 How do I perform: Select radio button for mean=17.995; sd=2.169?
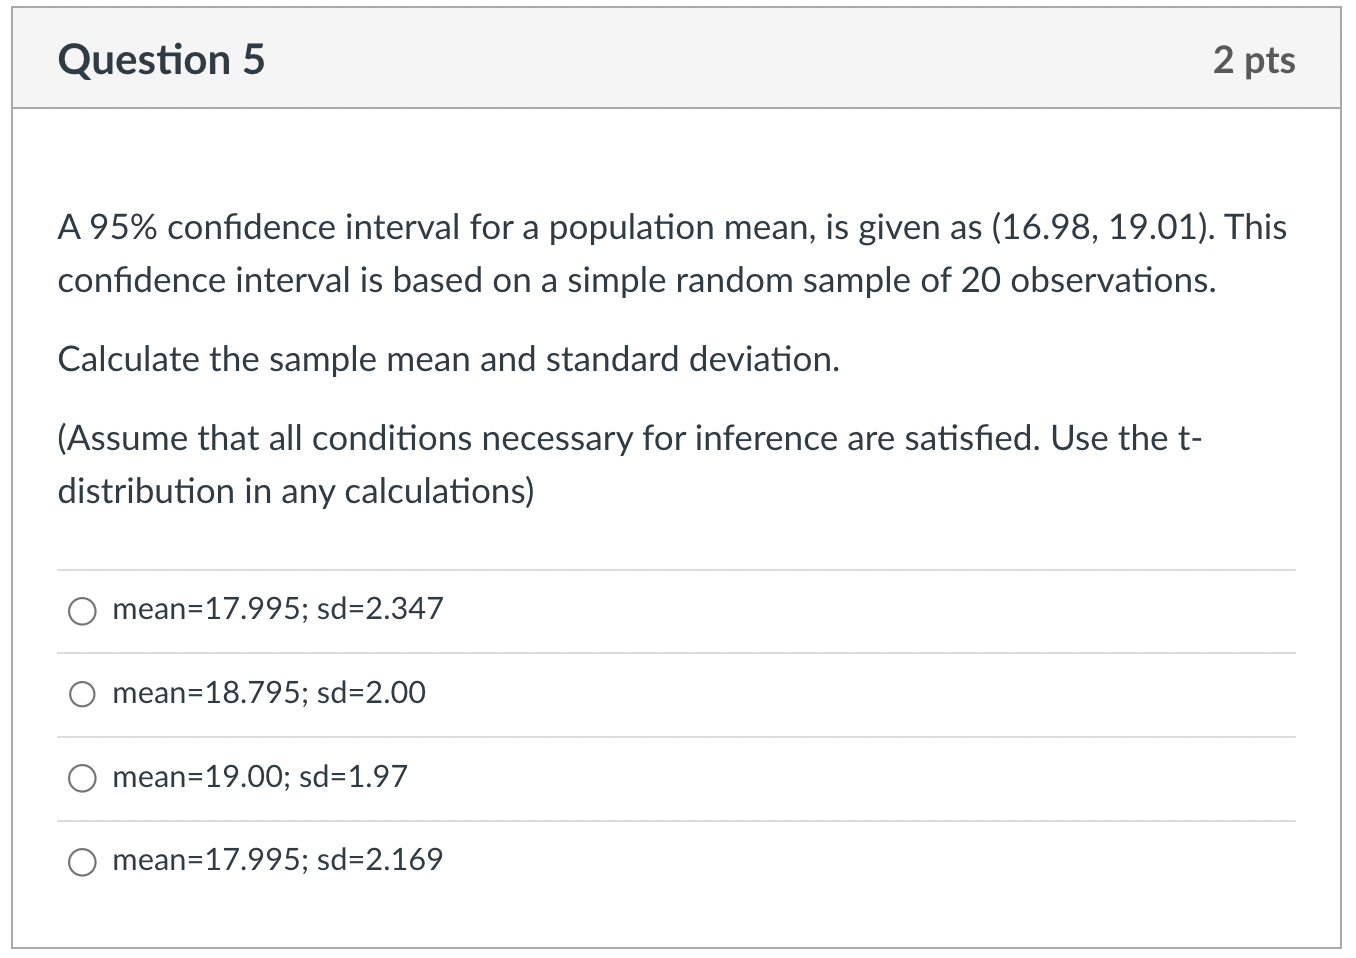(82, 861)
